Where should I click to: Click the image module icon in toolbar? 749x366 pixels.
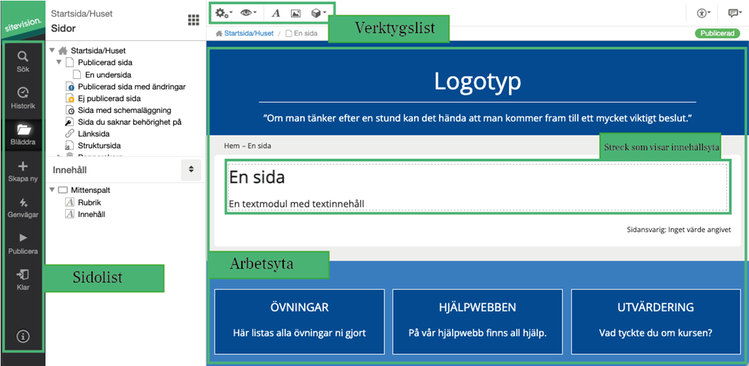pyautogui.click(x=296, y=13)
